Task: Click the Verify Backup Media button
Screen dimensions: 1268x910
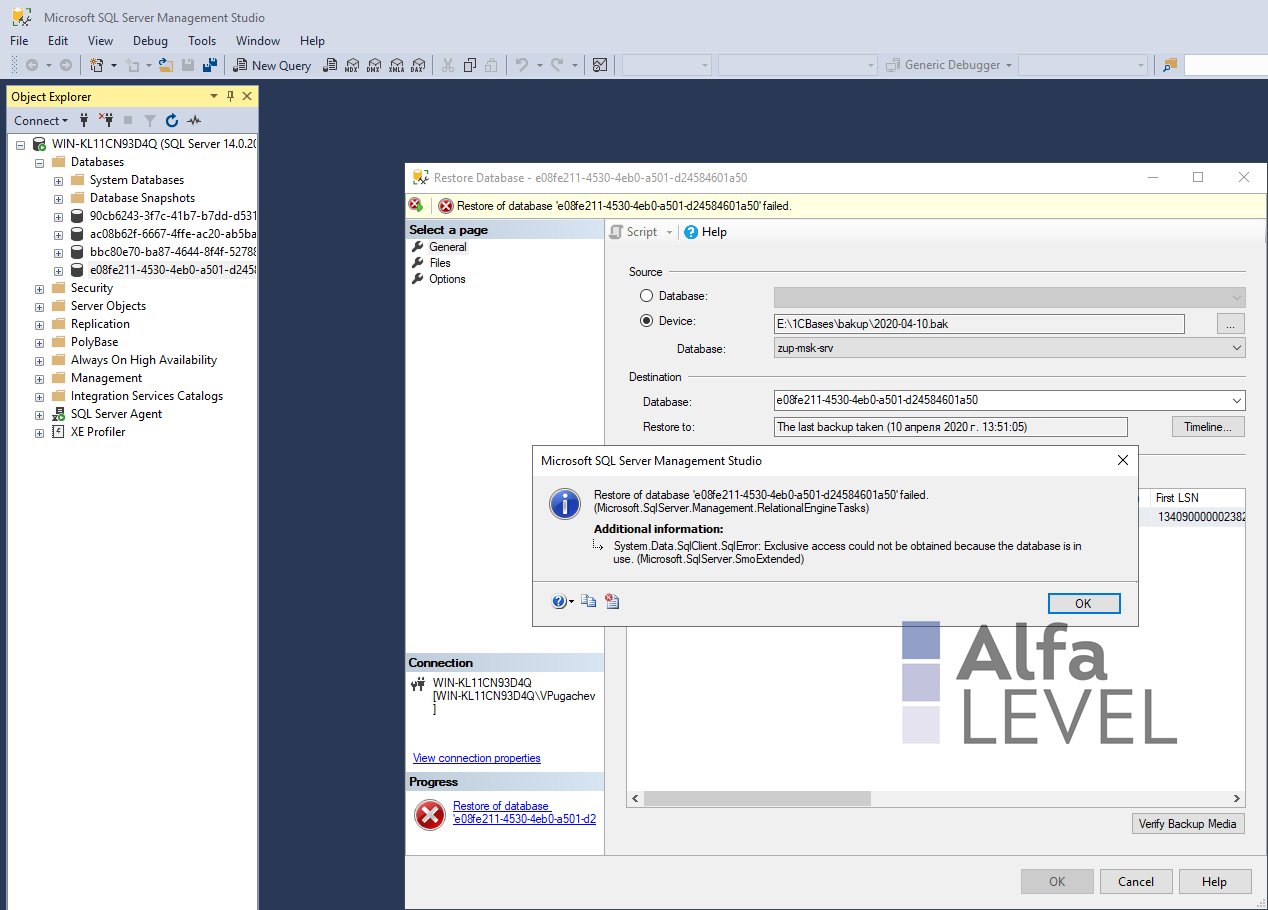Action: coord(1188,824)
